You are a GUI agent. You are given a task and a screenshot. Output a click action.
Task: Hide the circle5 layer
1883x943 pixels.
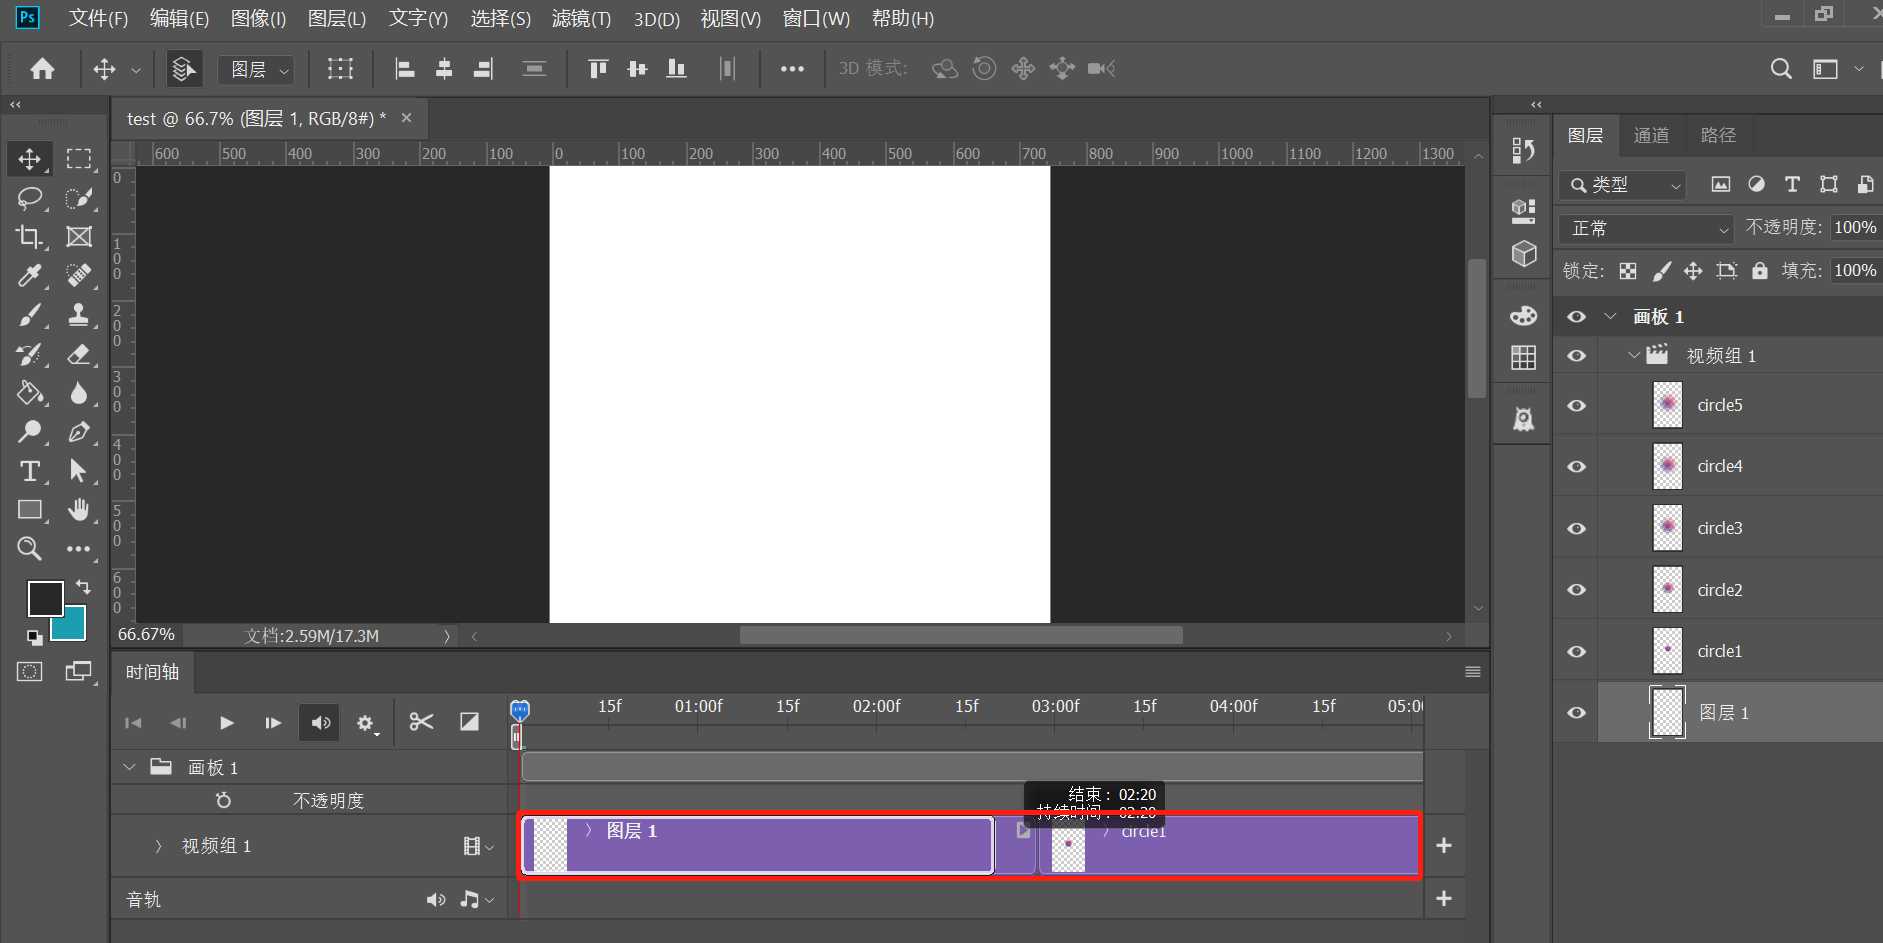point(1577,406)
